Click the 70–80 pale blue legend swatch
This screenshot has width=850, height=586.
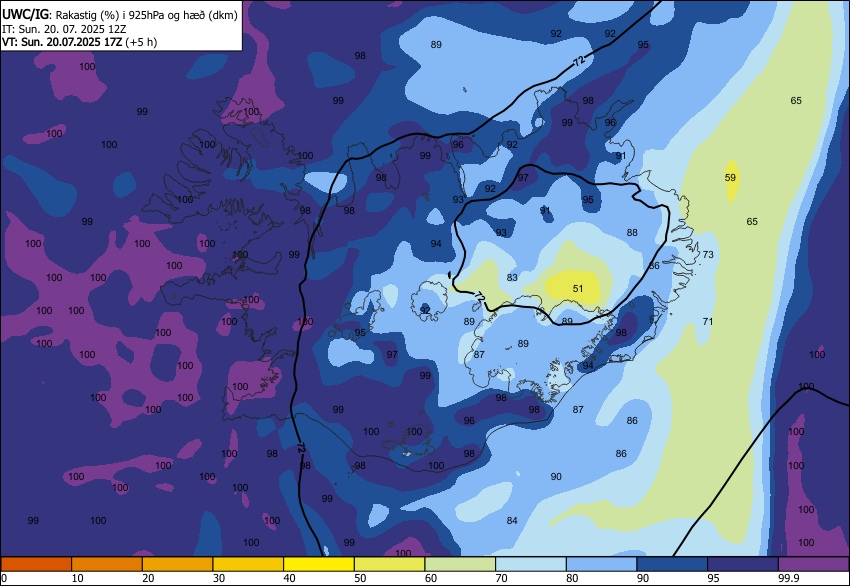[531, 564]
